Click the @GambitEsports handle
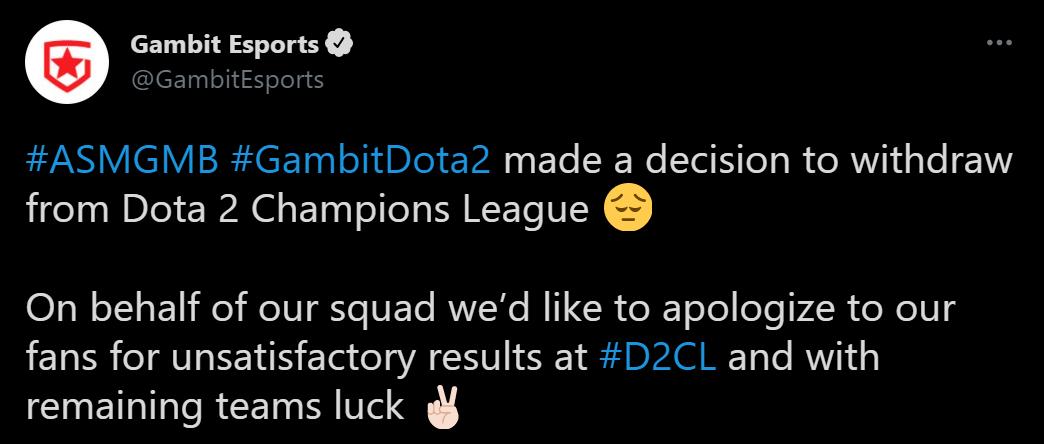 [227, 80]
